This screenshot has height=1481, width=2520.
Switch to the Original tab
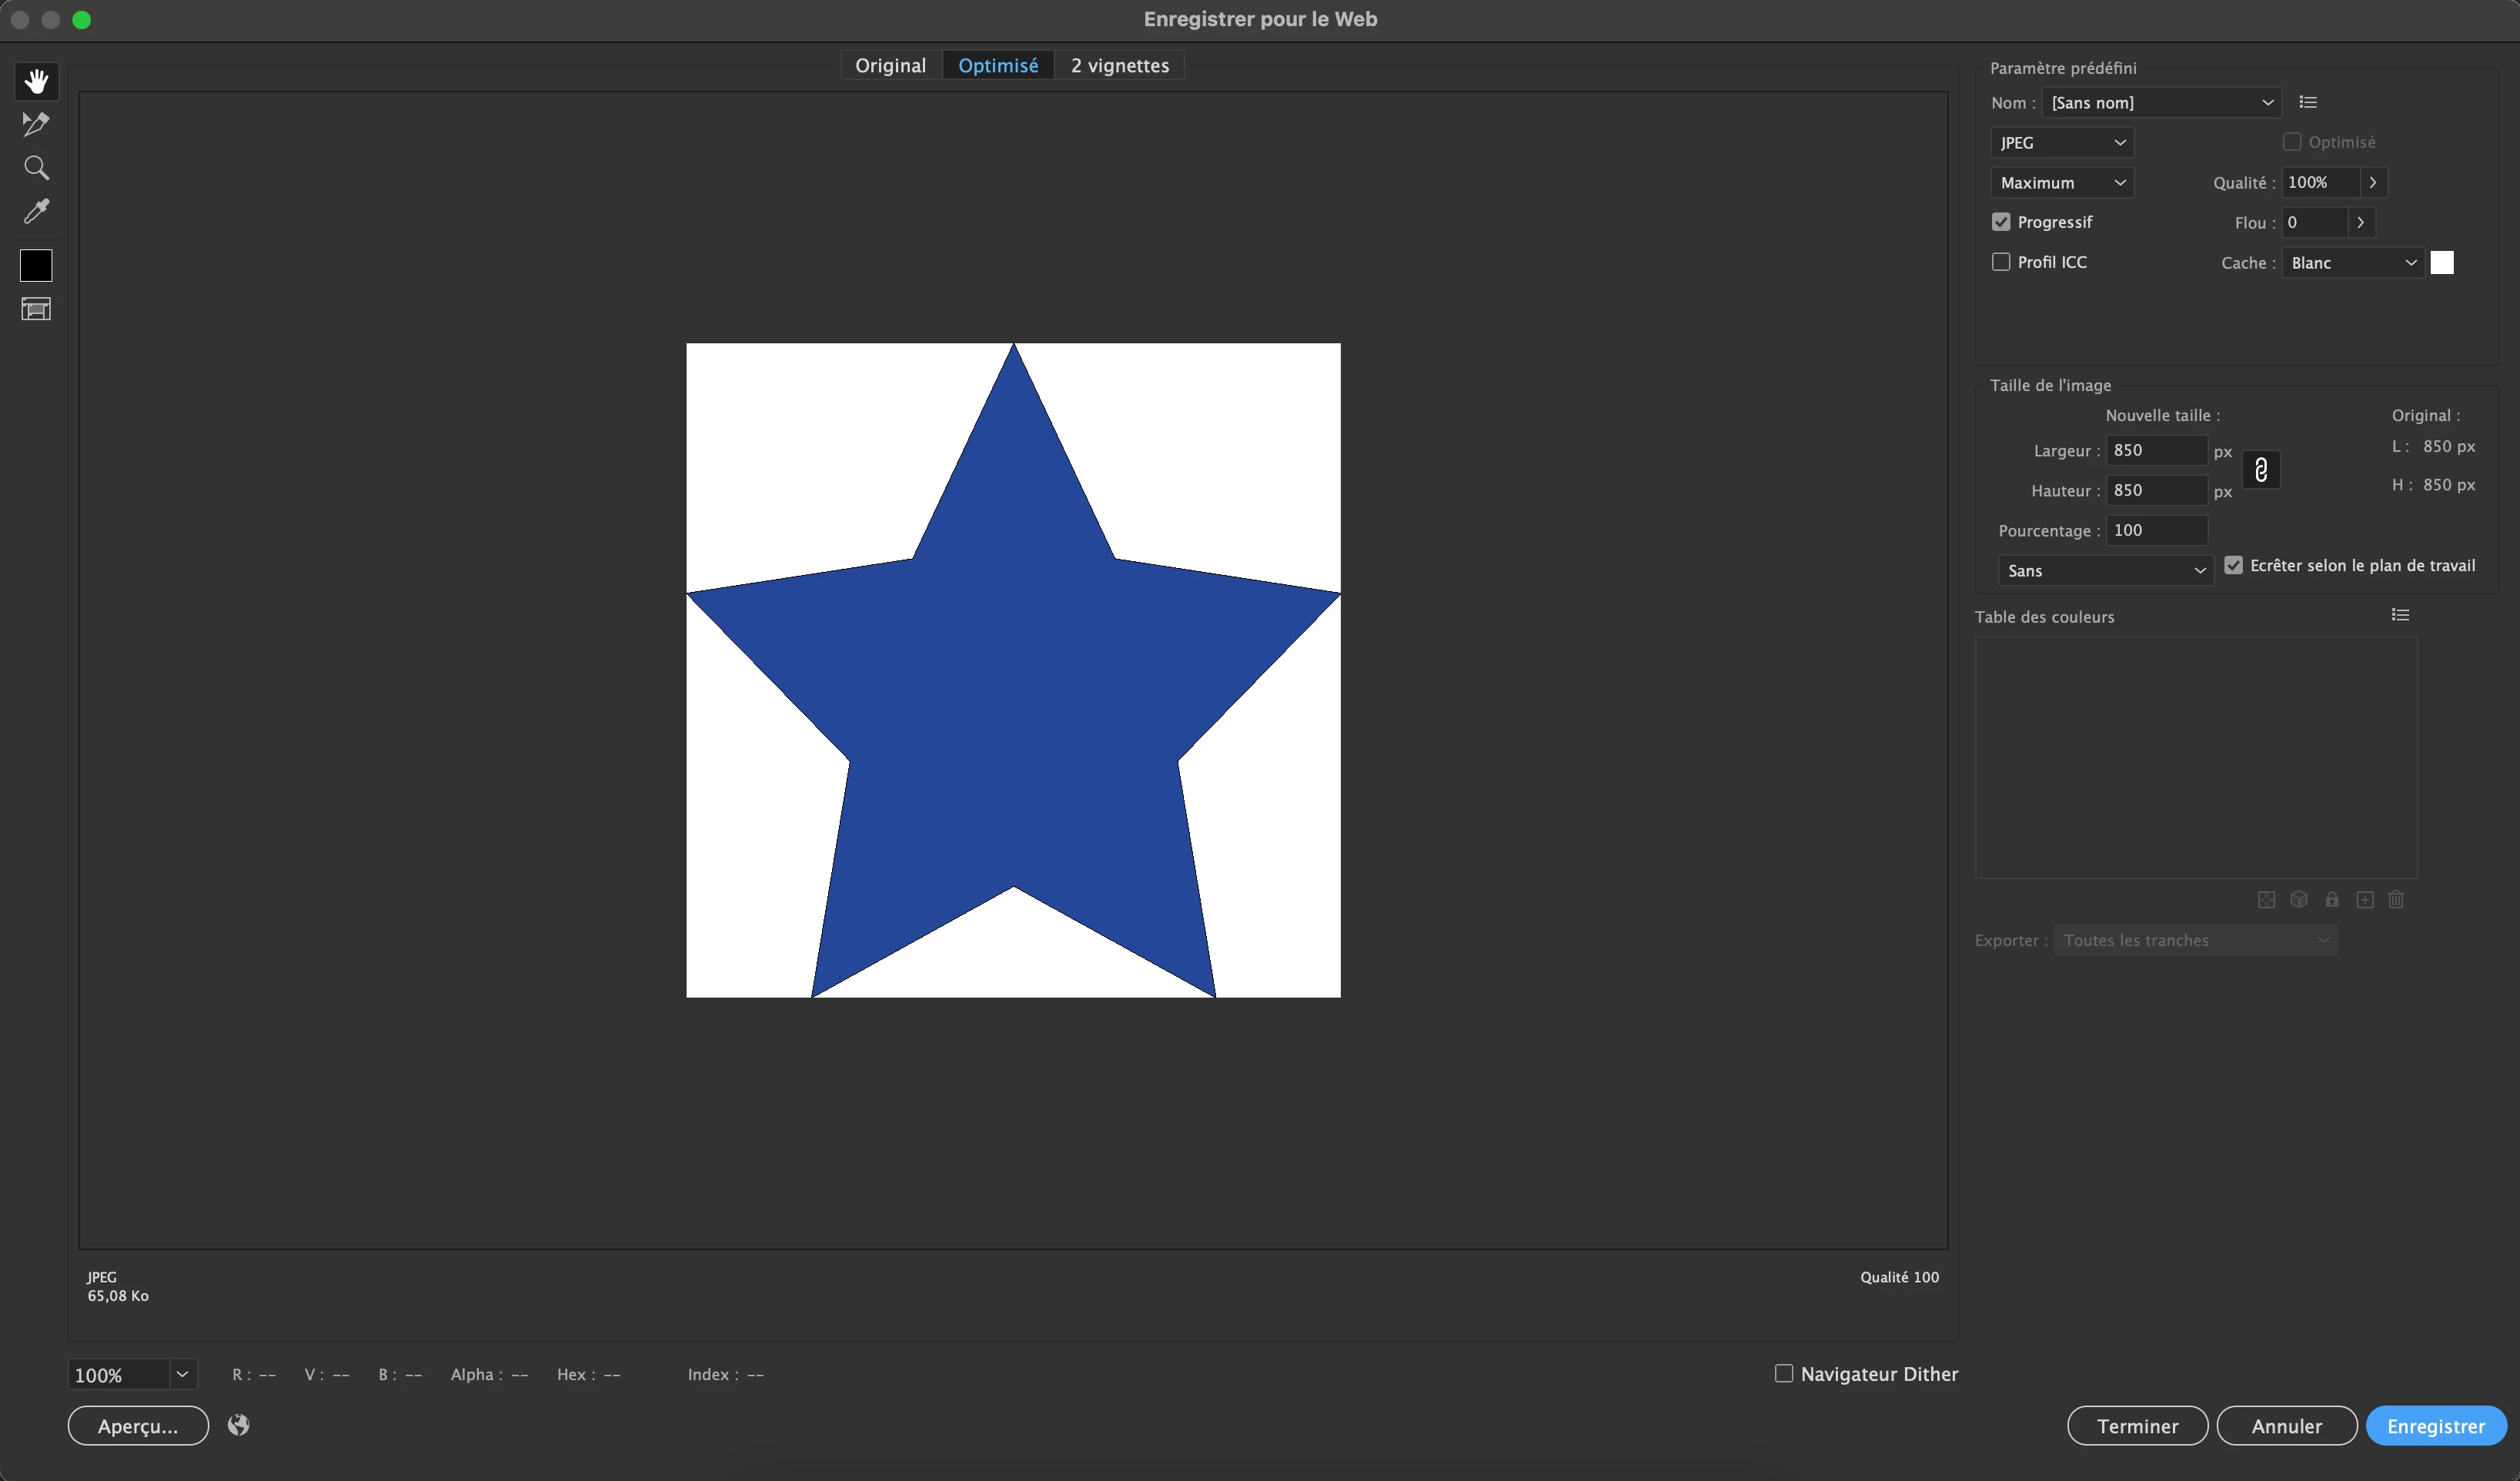[x=890, y=65]
